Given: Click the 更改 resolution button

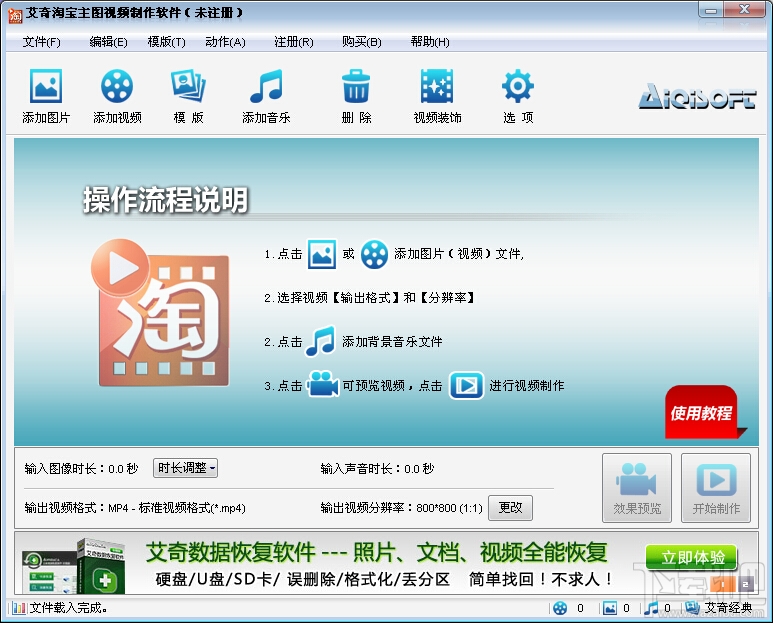Looking at the screenshot, I should point(510,508).
